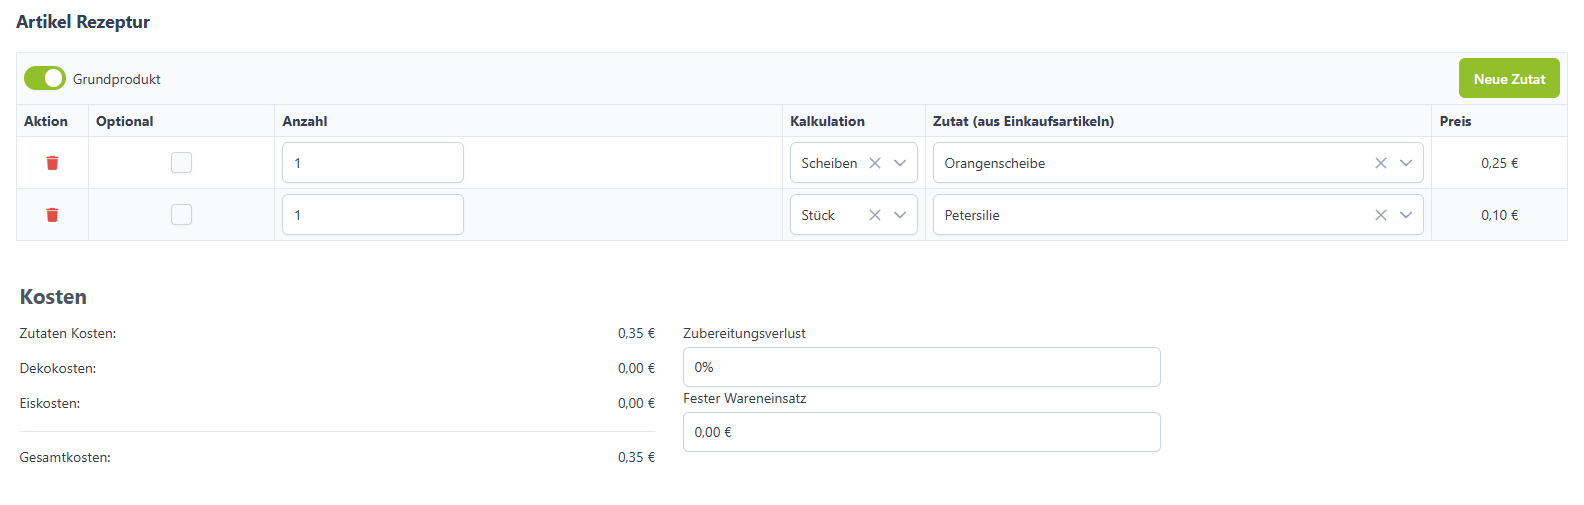
Task: Open the Scheiben Kalkulation dropdown arrow
Action: (x=900, y=163)
